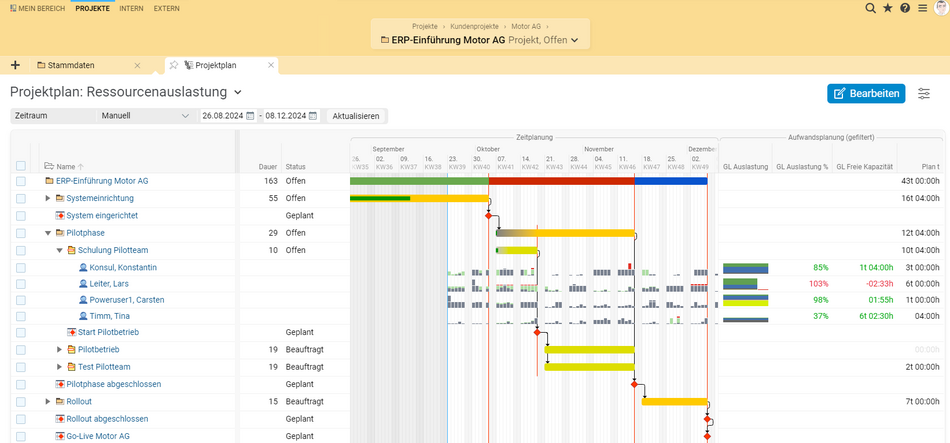Toggle the select-all checkbox in header
Viewport: 950px width, 443px height.
21,166
